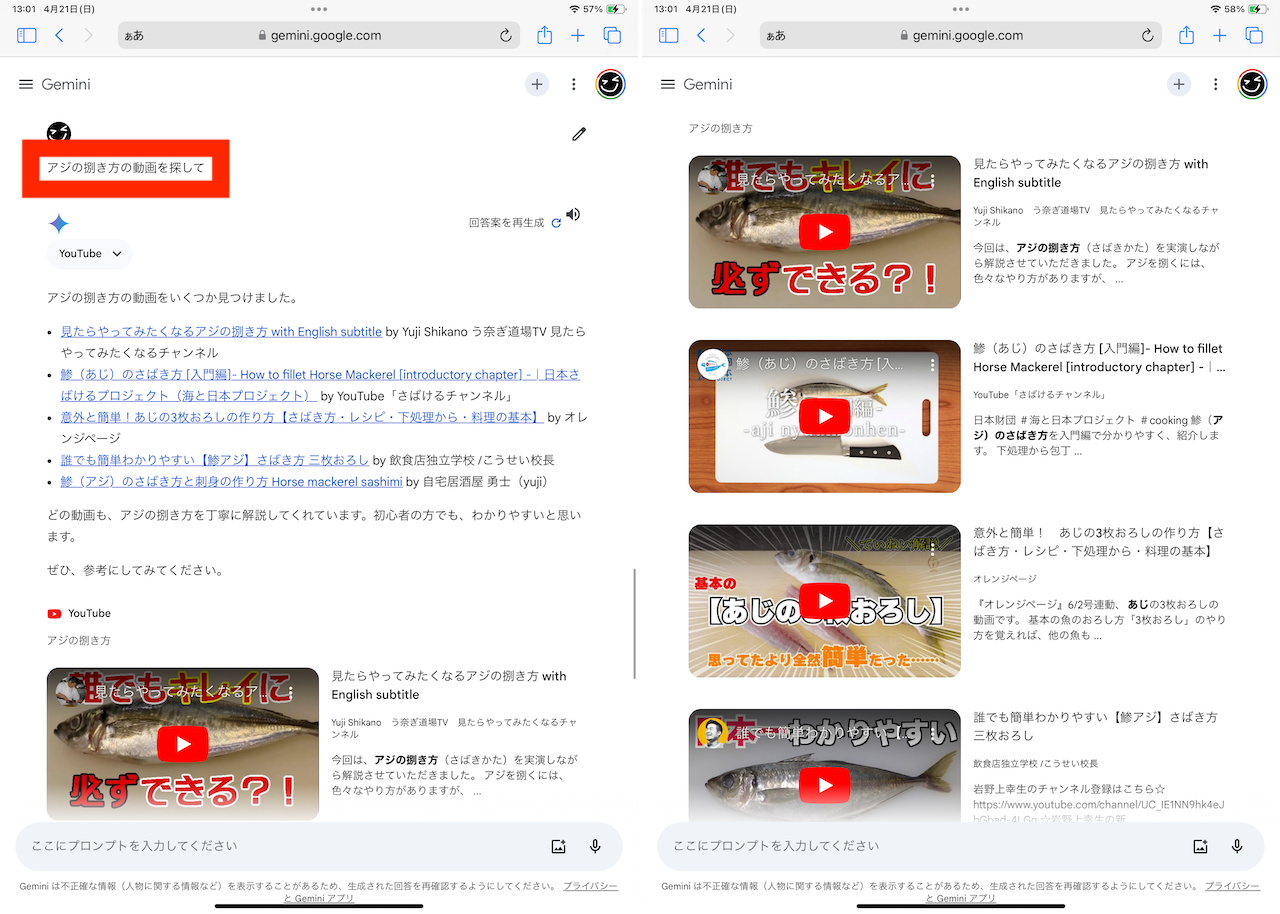The width and height of the screenshot is (1280, 914).
Task: Tap microphone in right prompt bar
Action: point(1237,846)
